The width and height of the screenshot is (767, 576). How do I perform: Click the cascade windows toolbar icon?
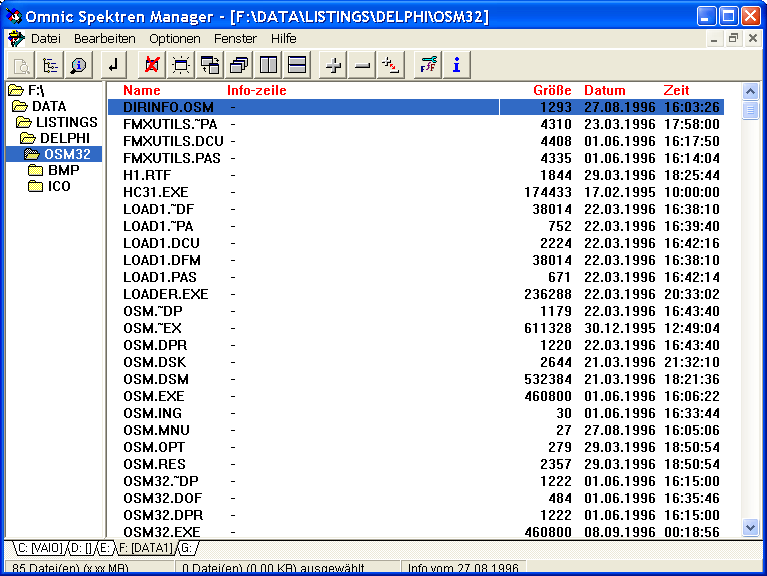(x=239, y=66)
